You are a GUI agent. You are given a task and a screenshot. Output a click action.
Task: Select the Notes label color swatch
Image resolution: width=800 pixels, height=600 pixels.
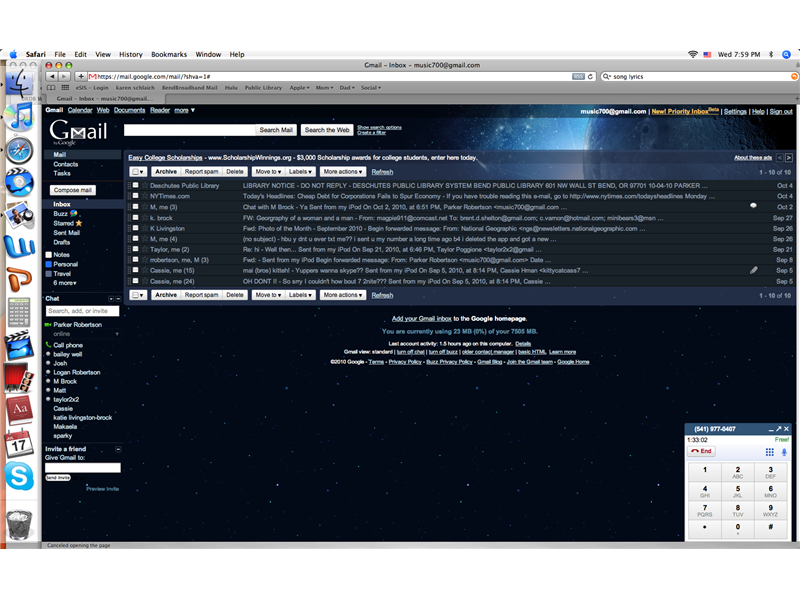(x=49, y=255)
